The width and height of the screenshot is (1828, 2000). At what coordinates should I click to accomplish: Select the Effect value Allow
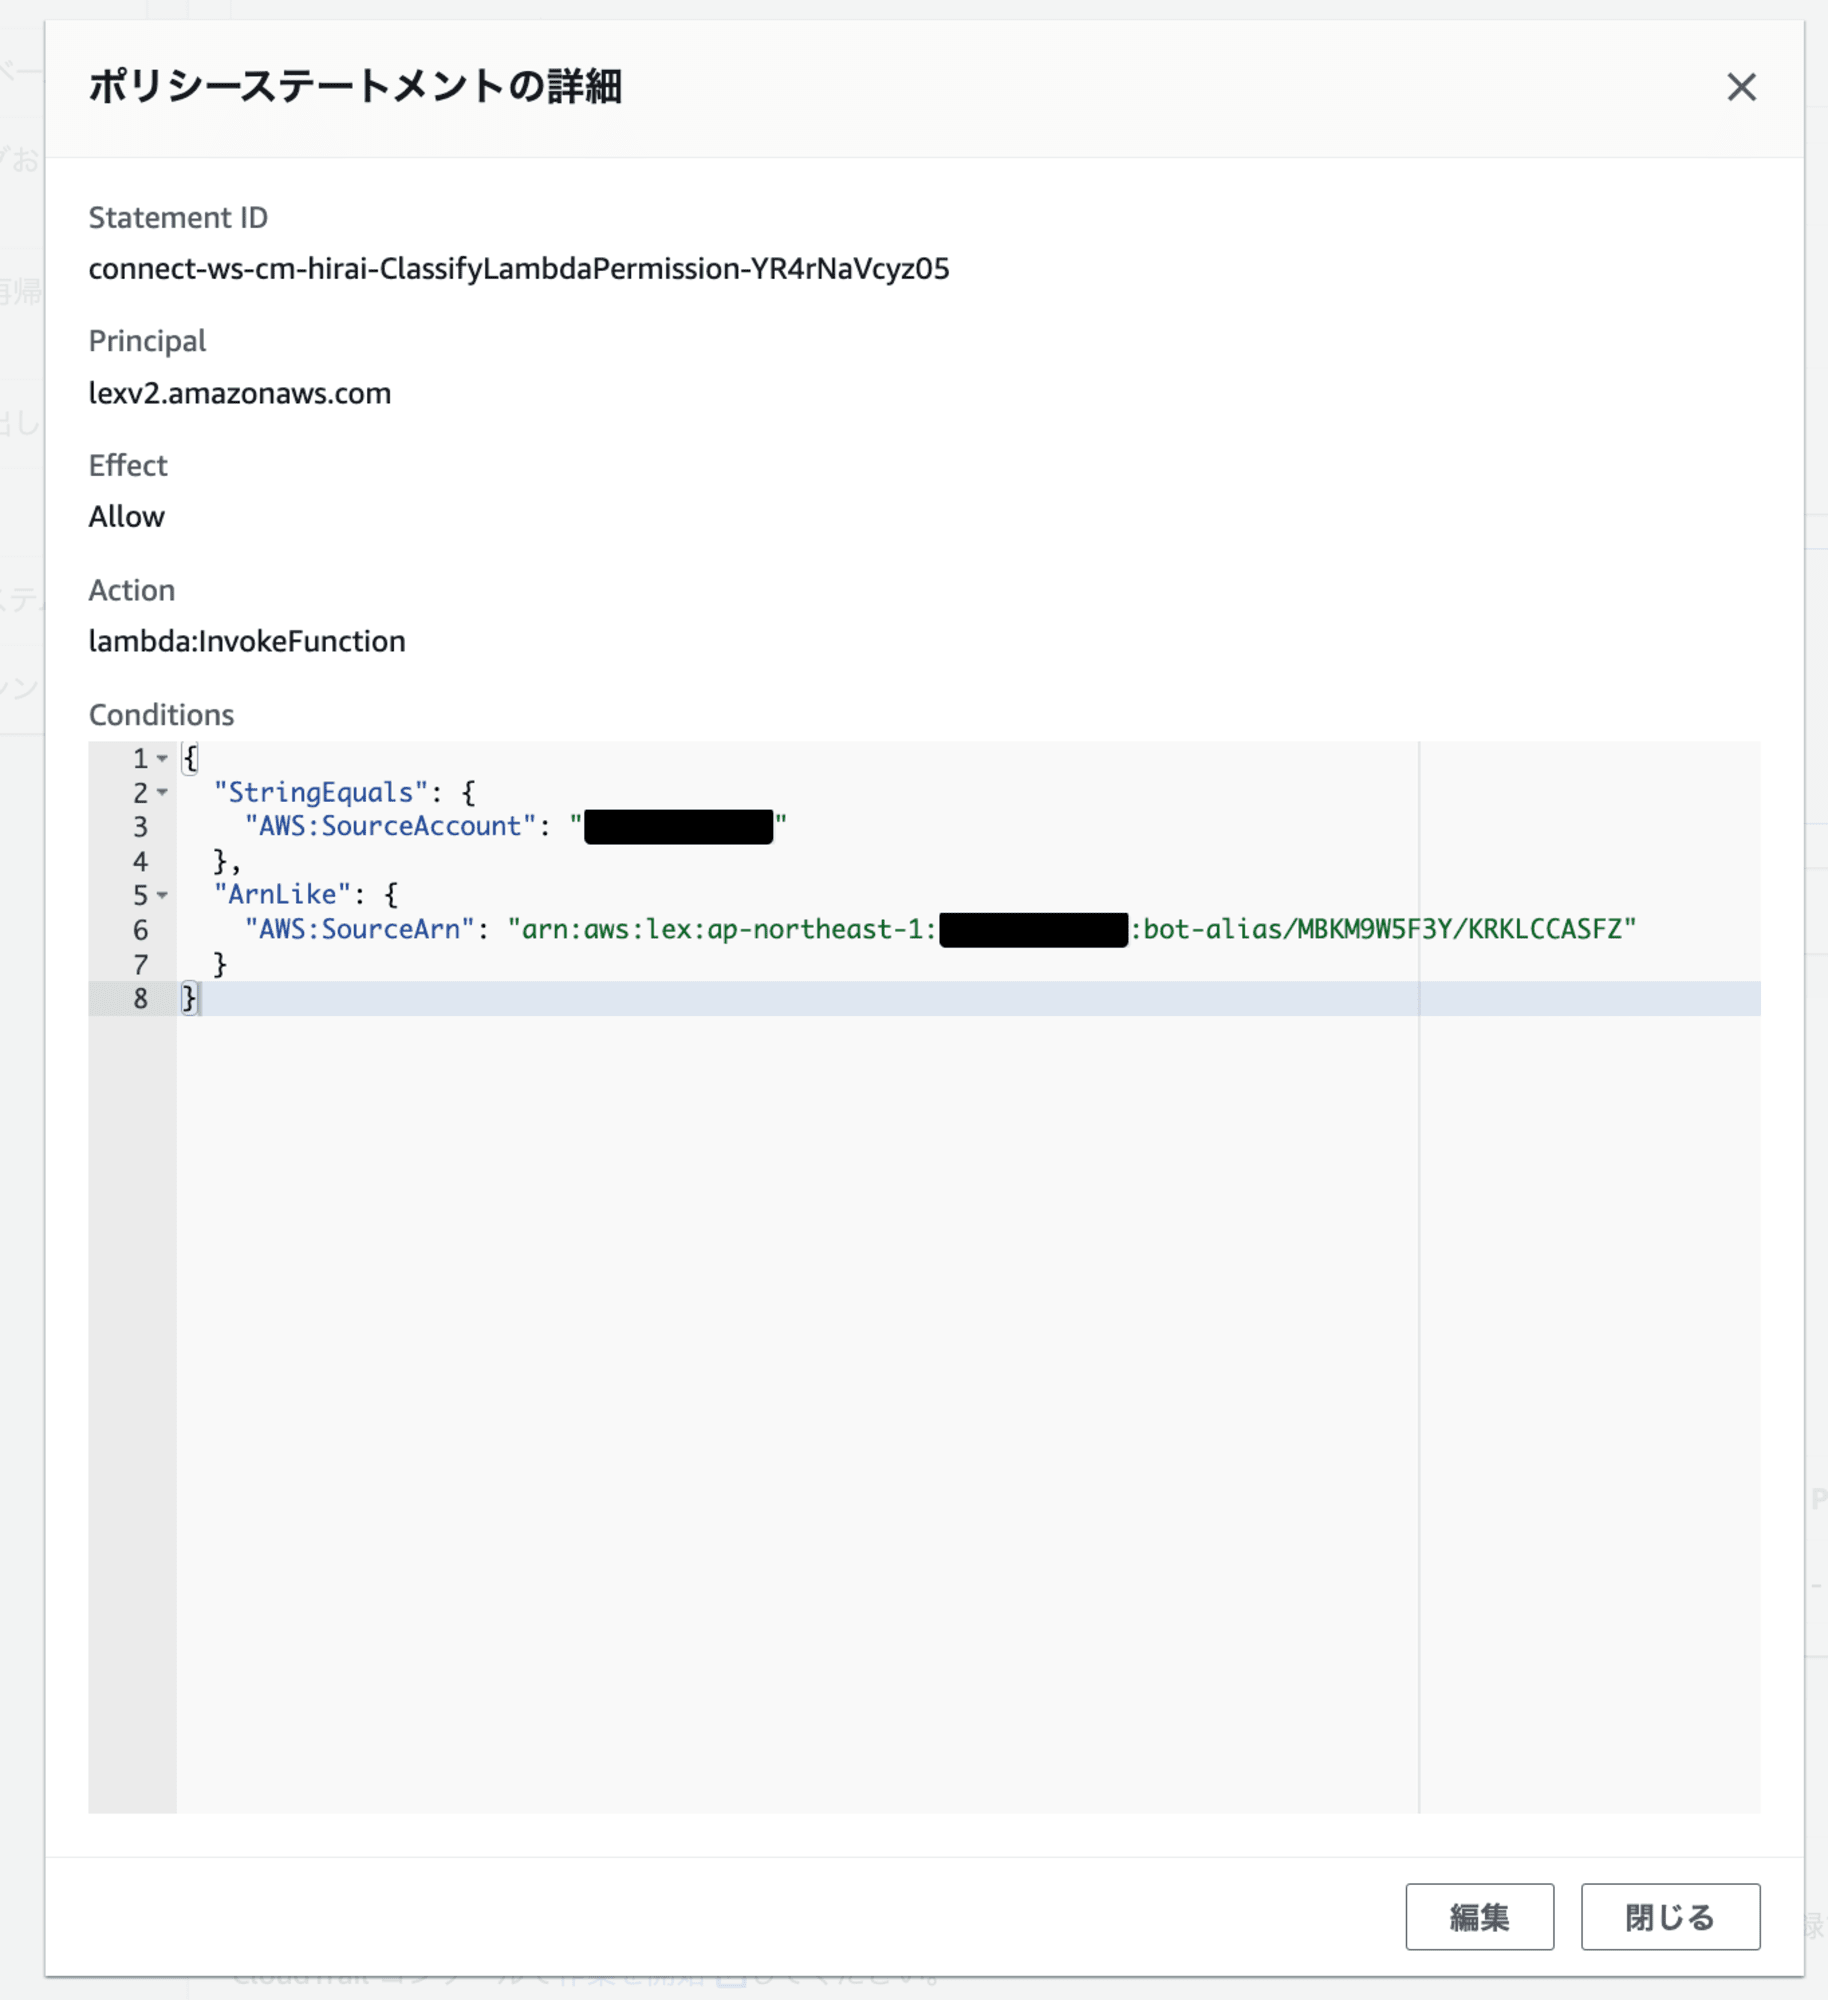(x=127, y=517)
